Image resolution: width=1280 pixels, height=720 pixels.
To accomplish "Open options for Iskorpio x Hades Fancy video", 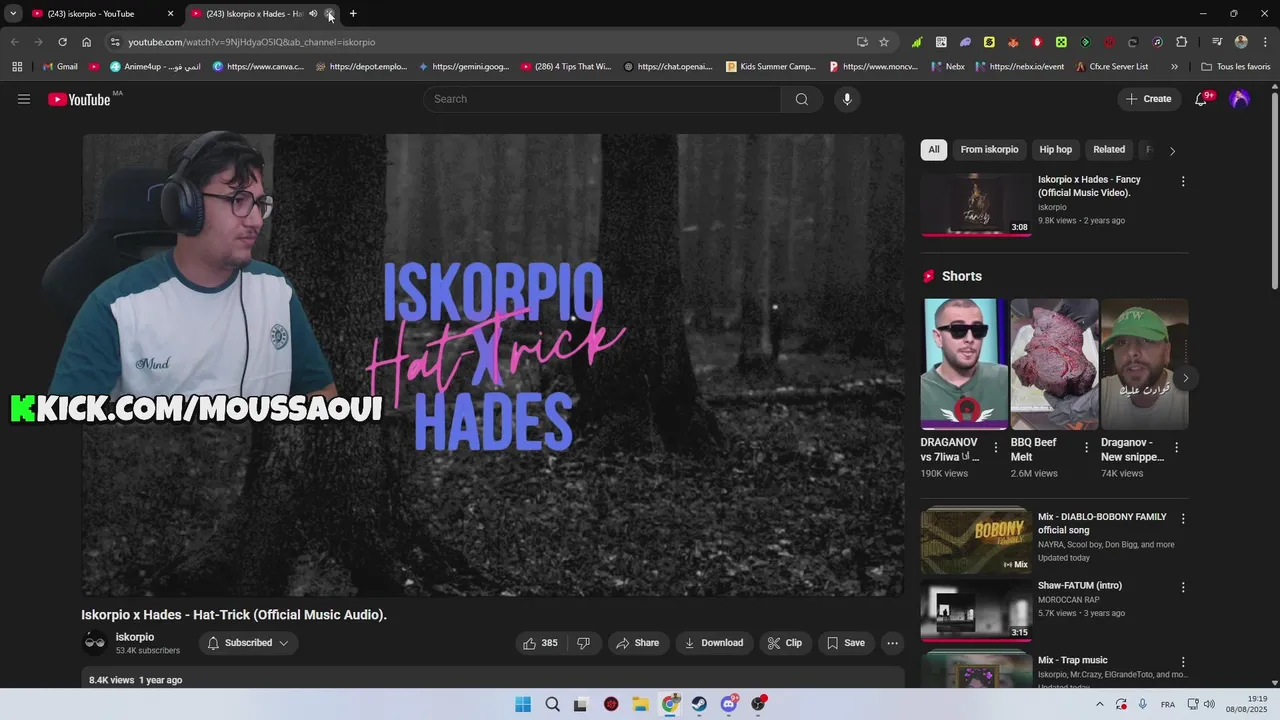I will [x=1183, y=182].
